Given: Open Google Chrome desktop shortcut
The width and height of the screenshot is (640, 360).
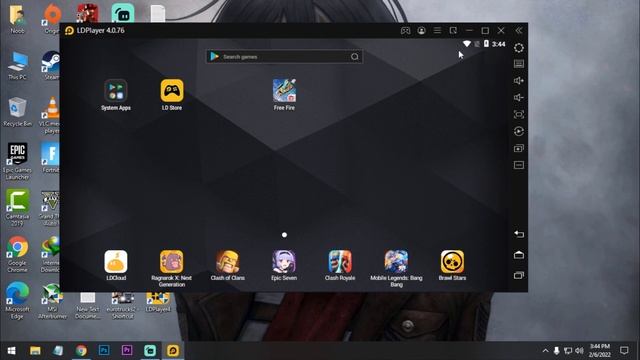Looking at the screenshot, I should click(17, 254).
